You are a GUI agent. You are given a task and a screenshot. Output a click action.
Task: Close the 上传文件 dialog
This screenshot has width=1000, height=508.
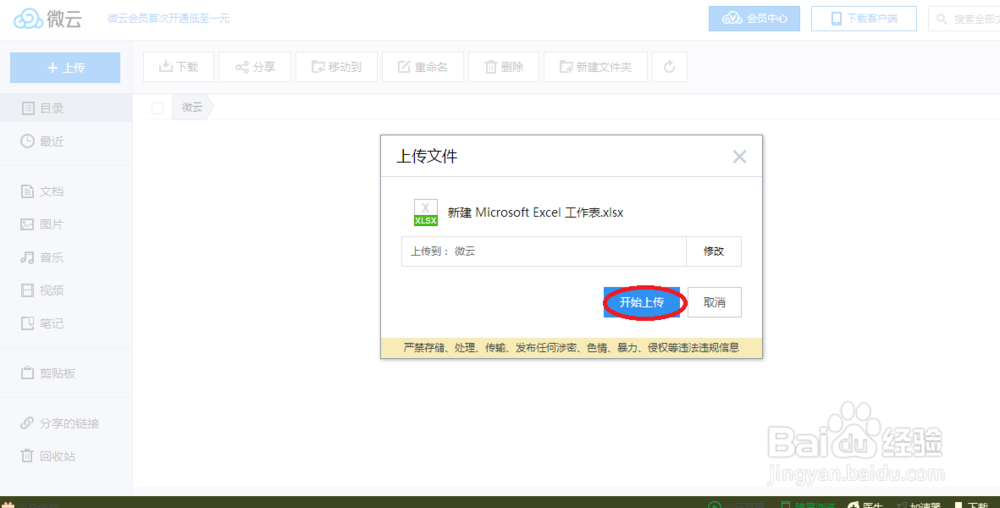point(739,157)
